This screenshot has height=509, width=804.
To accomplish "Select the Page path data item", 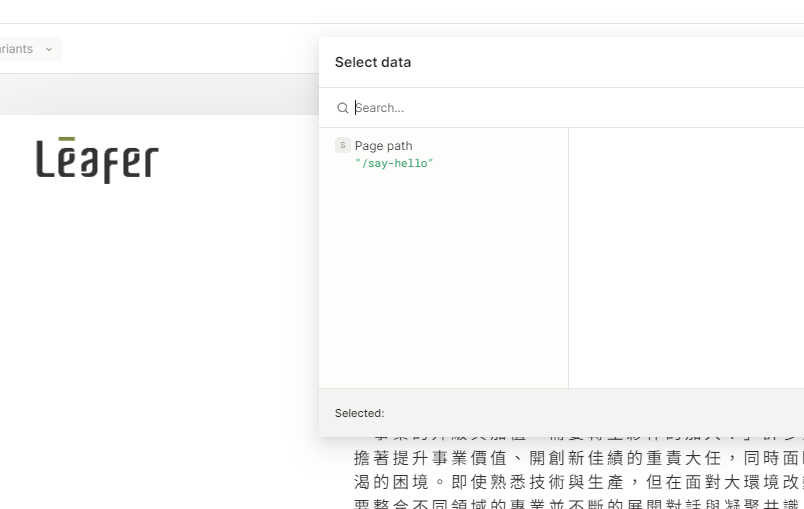I will (x=383, y=146).
